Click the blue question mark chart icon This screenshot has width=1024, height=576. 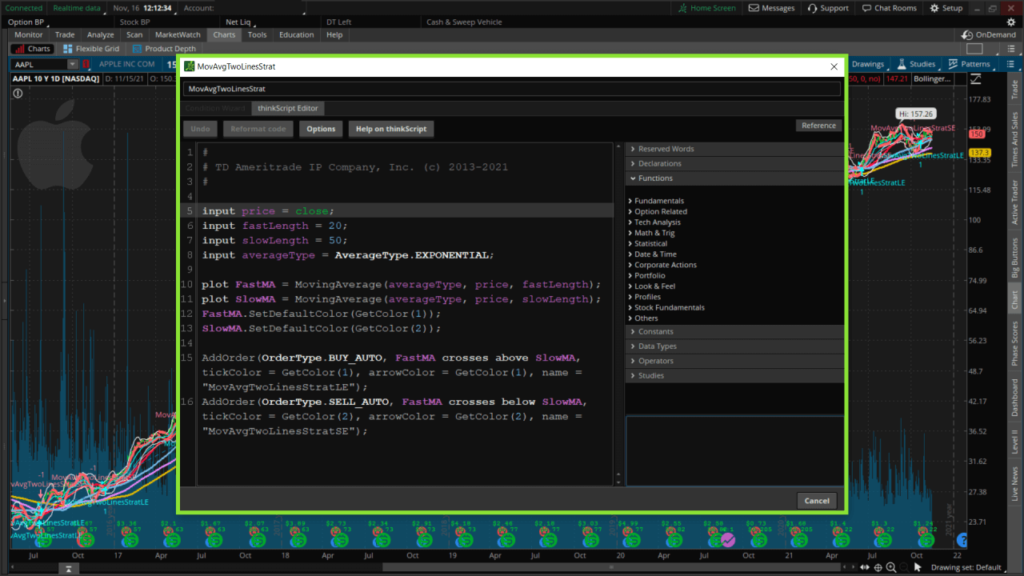pos(962,540)
